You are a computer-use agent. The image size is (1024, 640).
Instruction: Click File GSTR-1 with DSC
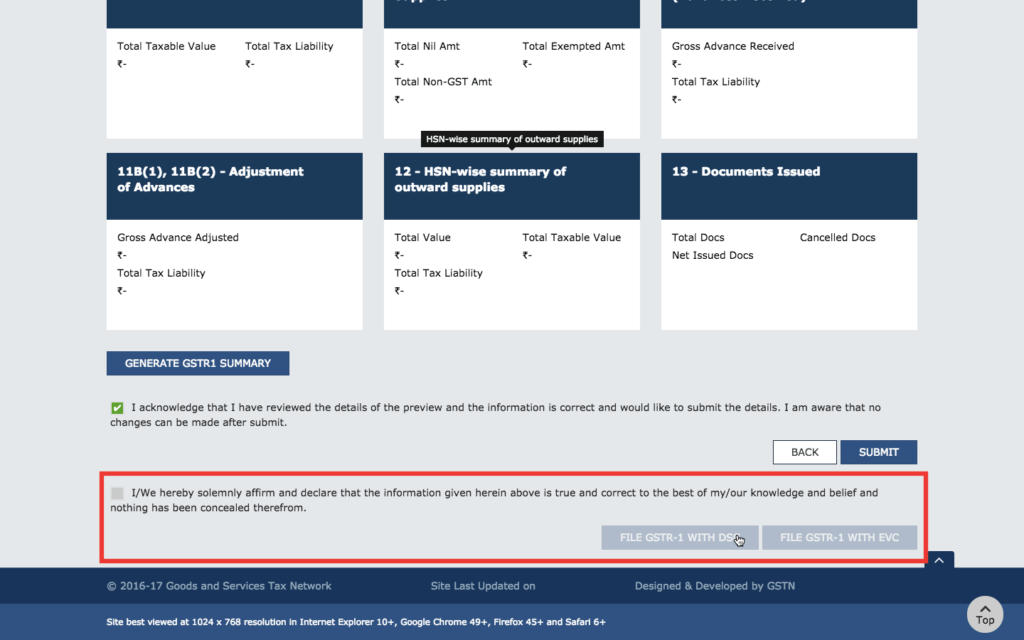(679, 538)
